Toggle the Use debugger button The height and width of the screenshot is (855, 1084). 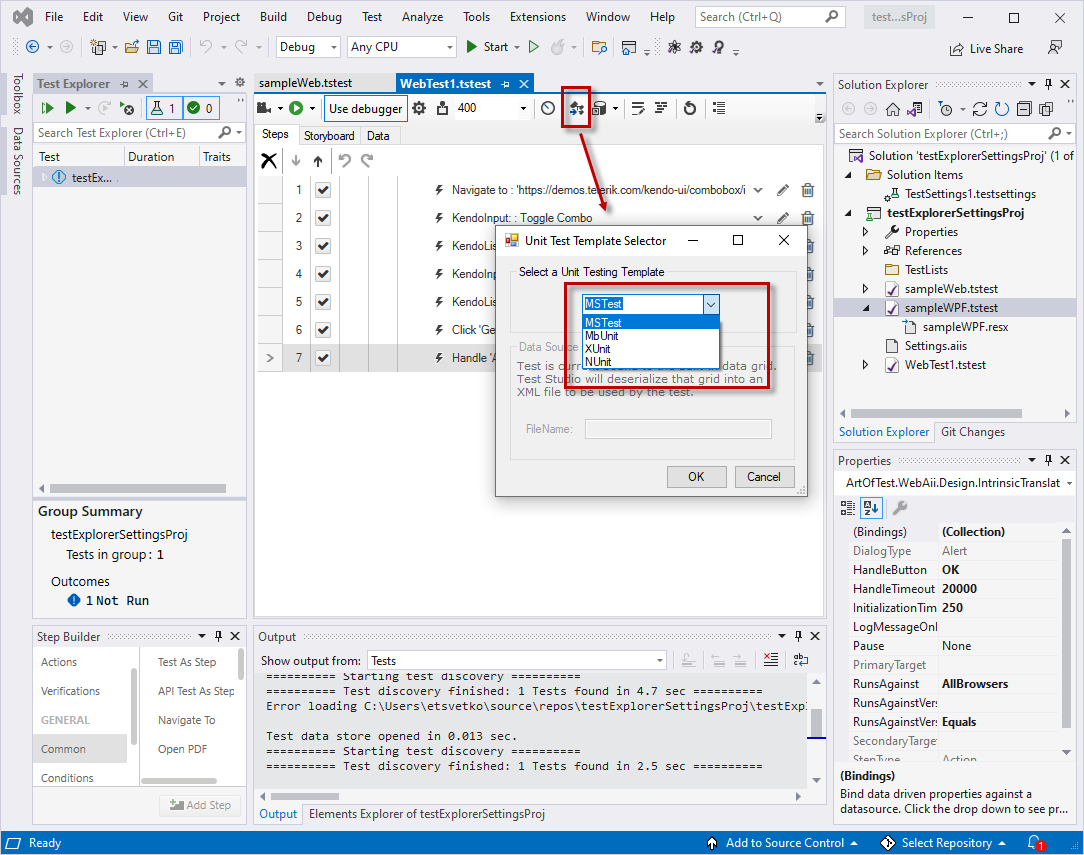366,109
